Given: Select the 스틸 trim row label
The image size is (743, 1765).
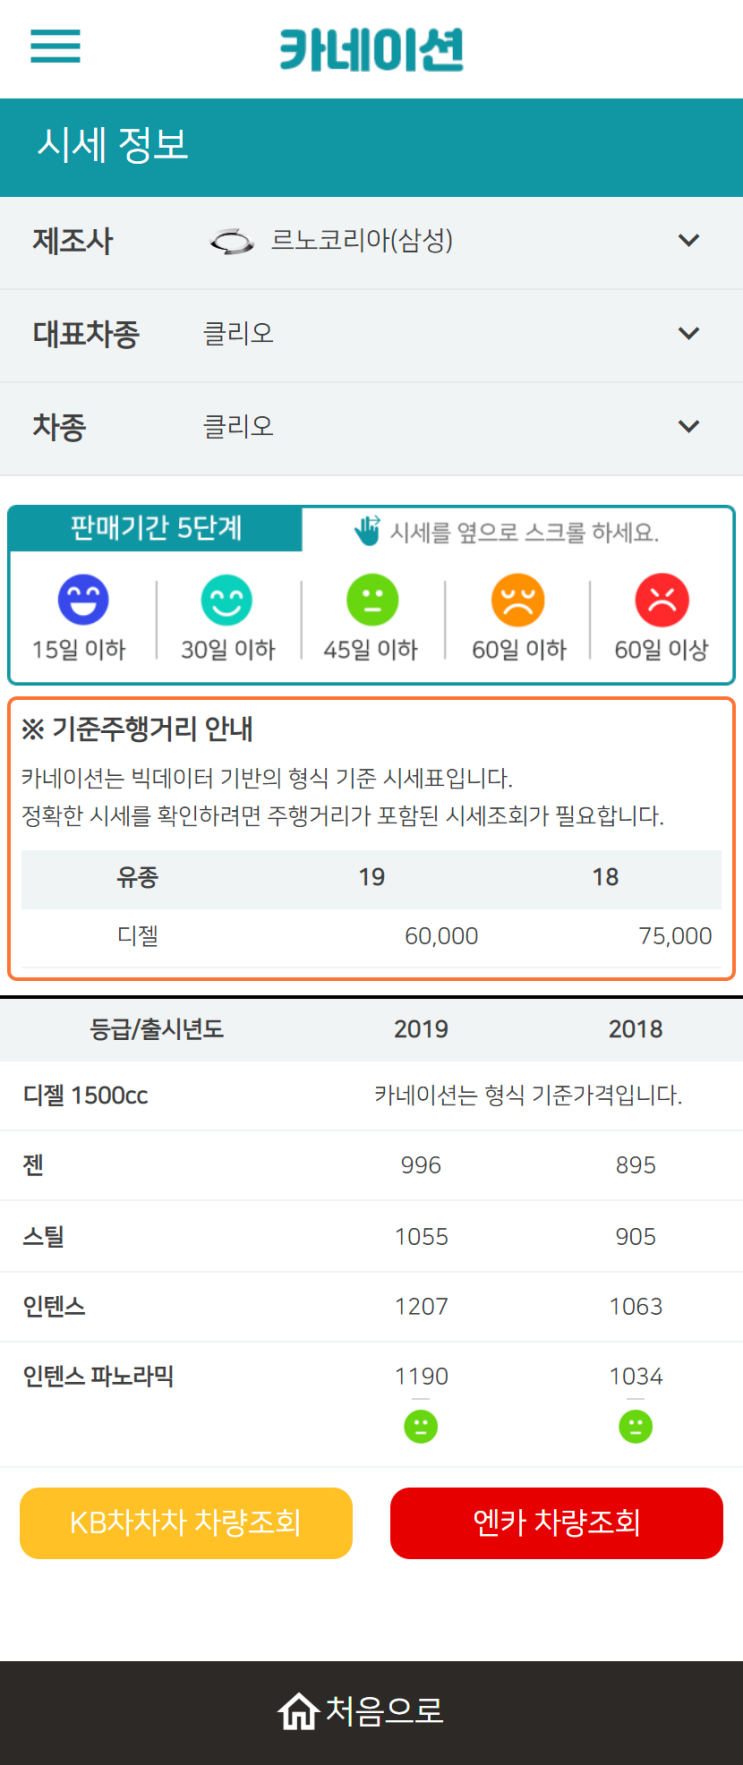Looking at the screenshot, I should click(44, 1236).
